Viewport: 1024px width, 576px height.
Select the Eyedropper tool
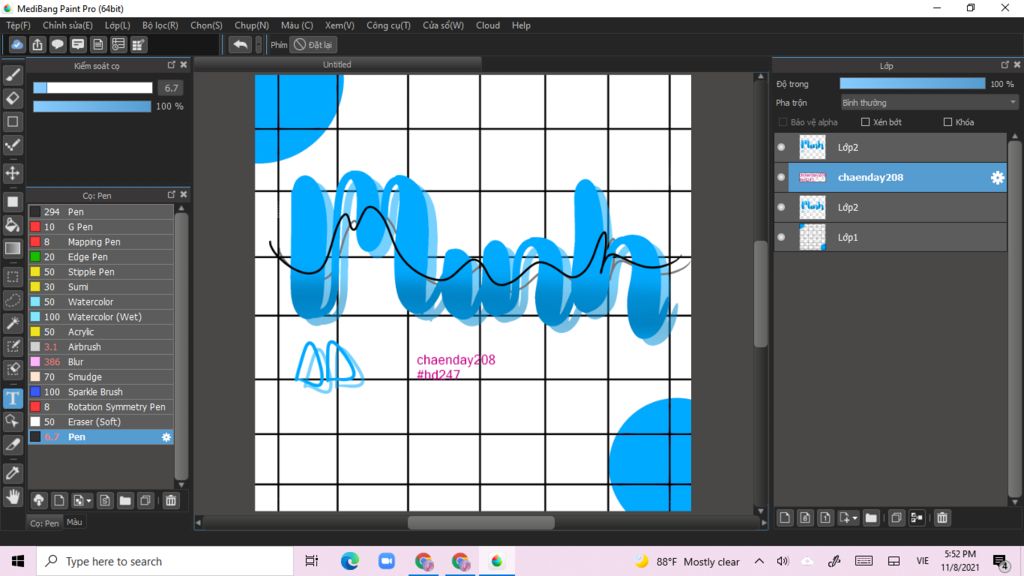point(12,473)
